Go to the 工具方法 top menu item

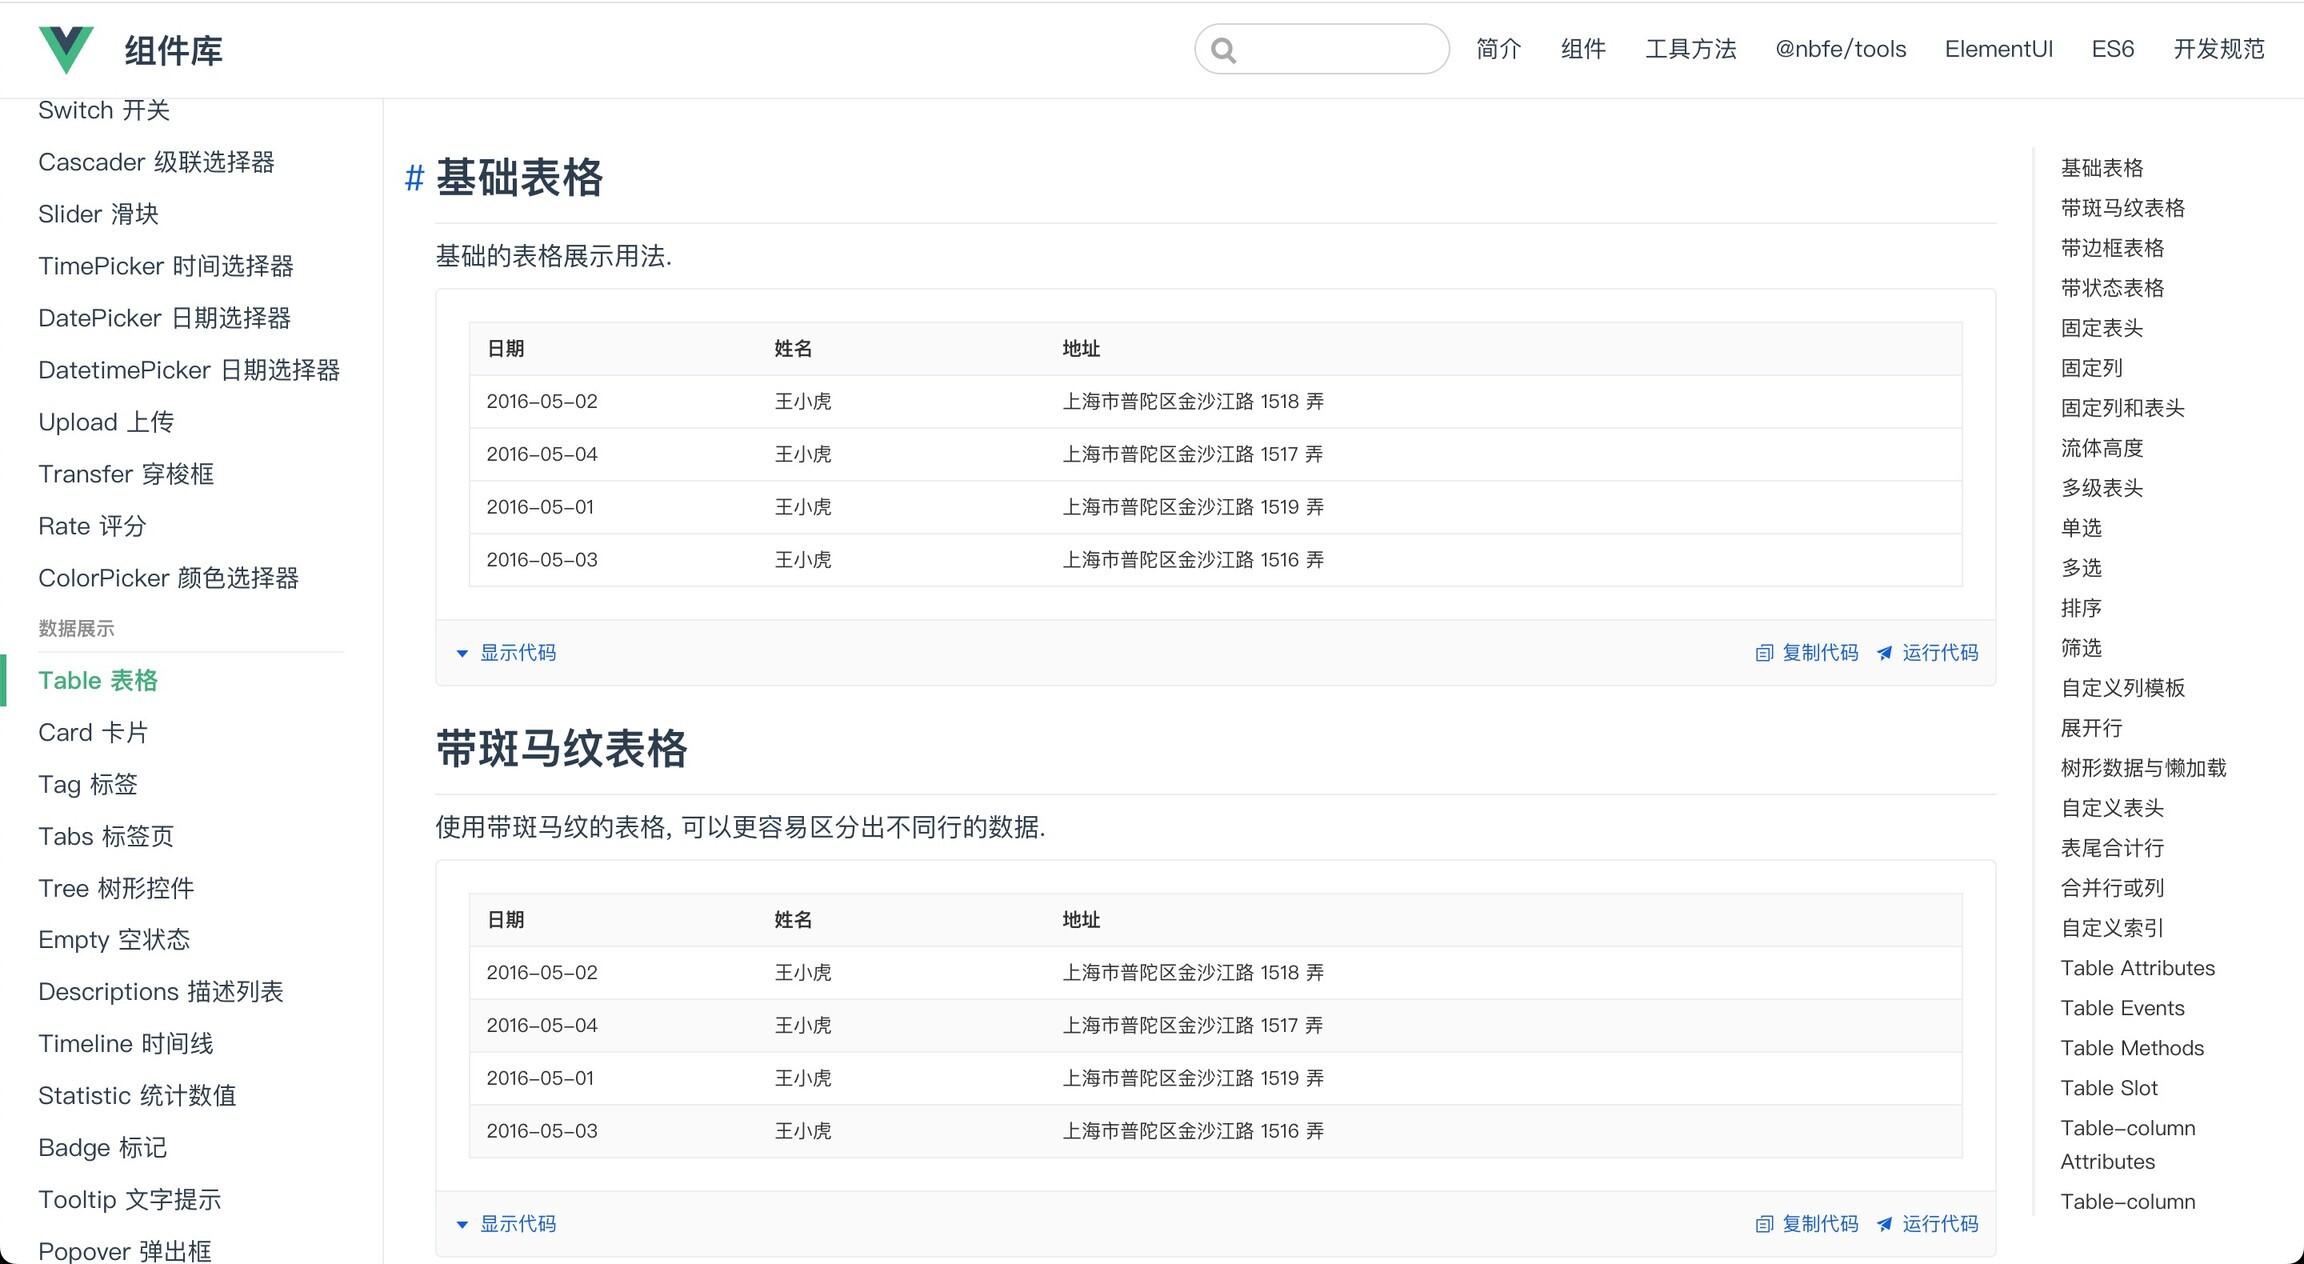point(1691,49)
